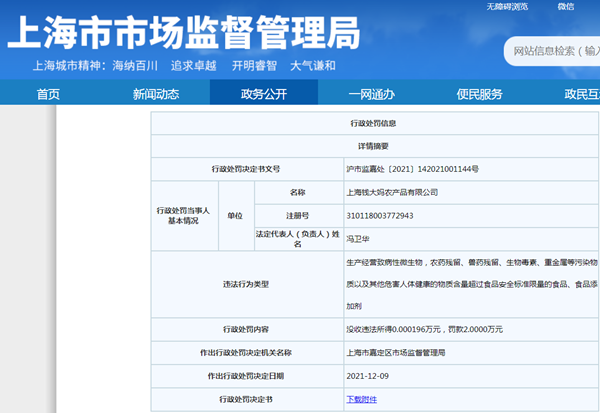The image size is (600, 413).
Task: Open the 一网通办 navigation tab
Action: tap(372, 94)
